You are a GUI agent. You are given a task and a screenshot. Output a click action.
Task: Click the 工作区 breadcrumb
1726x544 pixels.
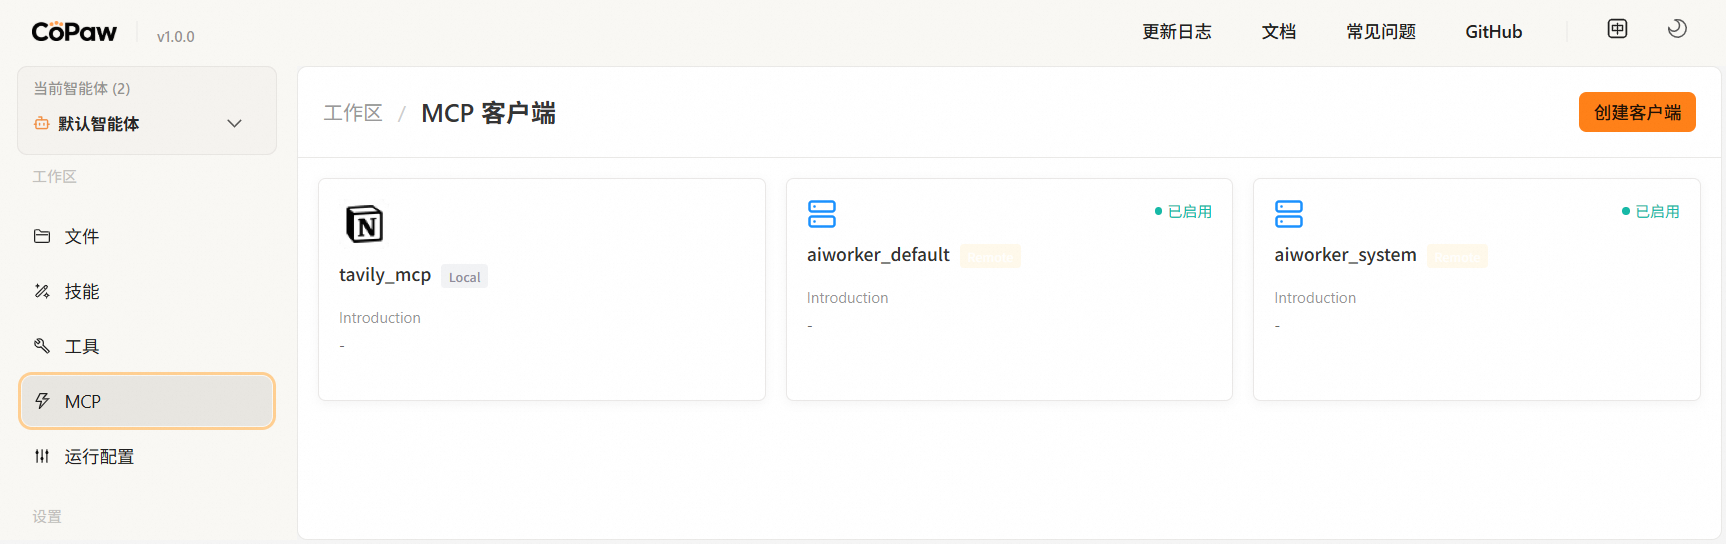point(353,113)
